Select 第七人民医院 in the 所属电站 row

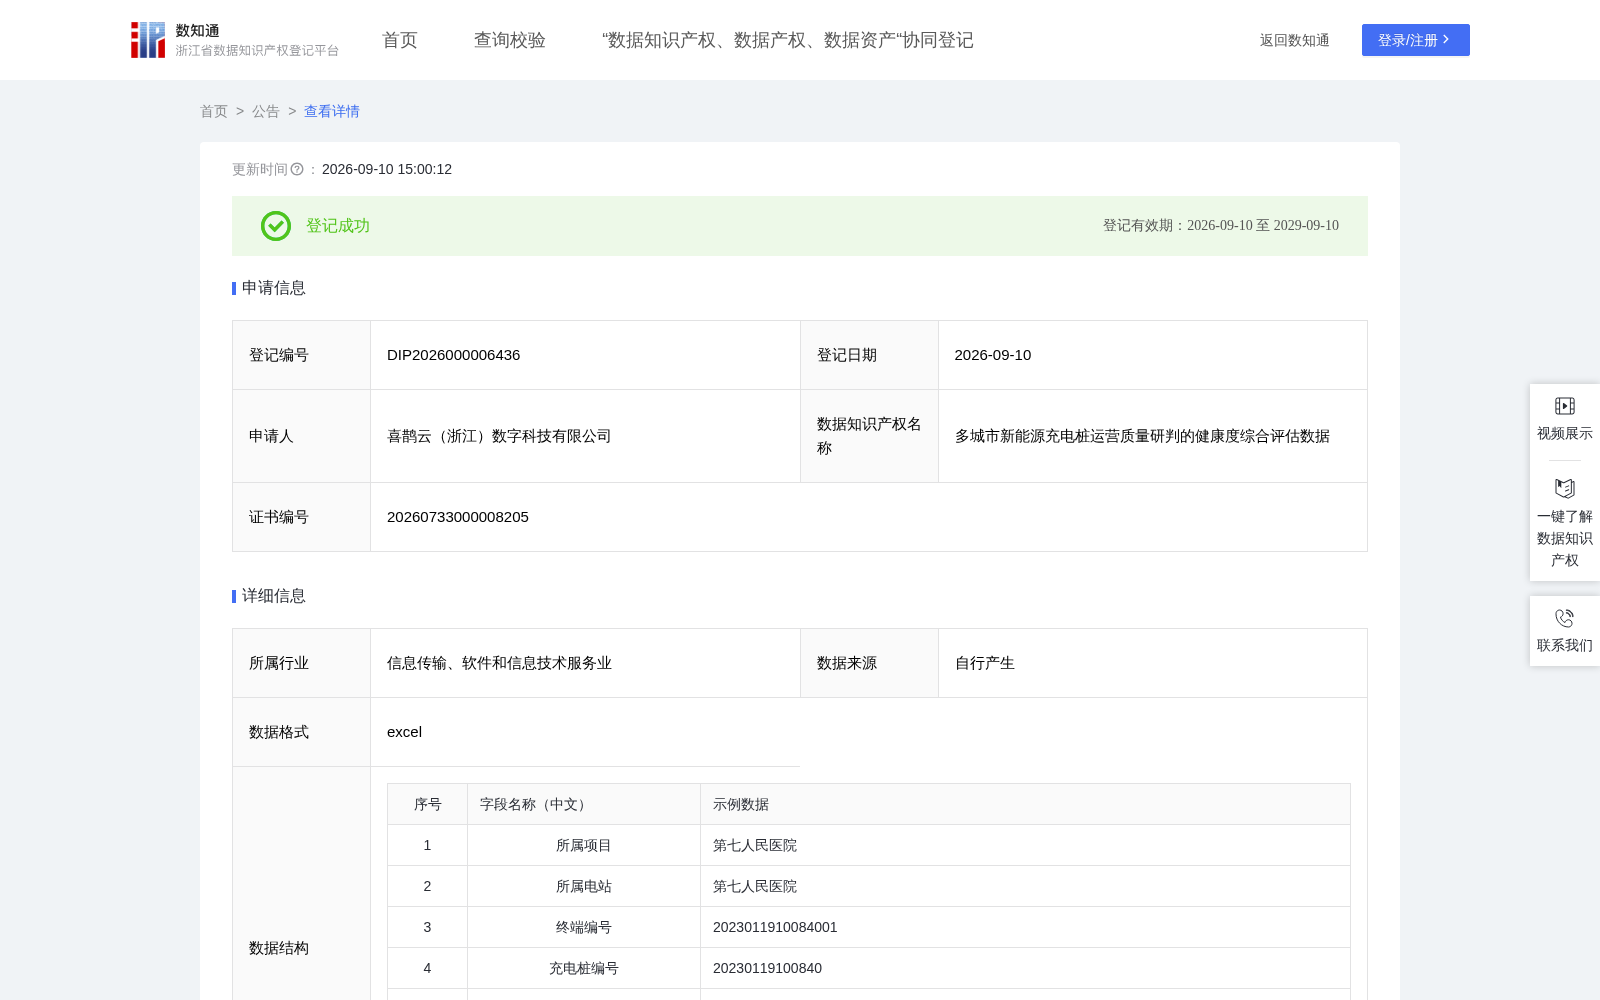tap(755, 886)
